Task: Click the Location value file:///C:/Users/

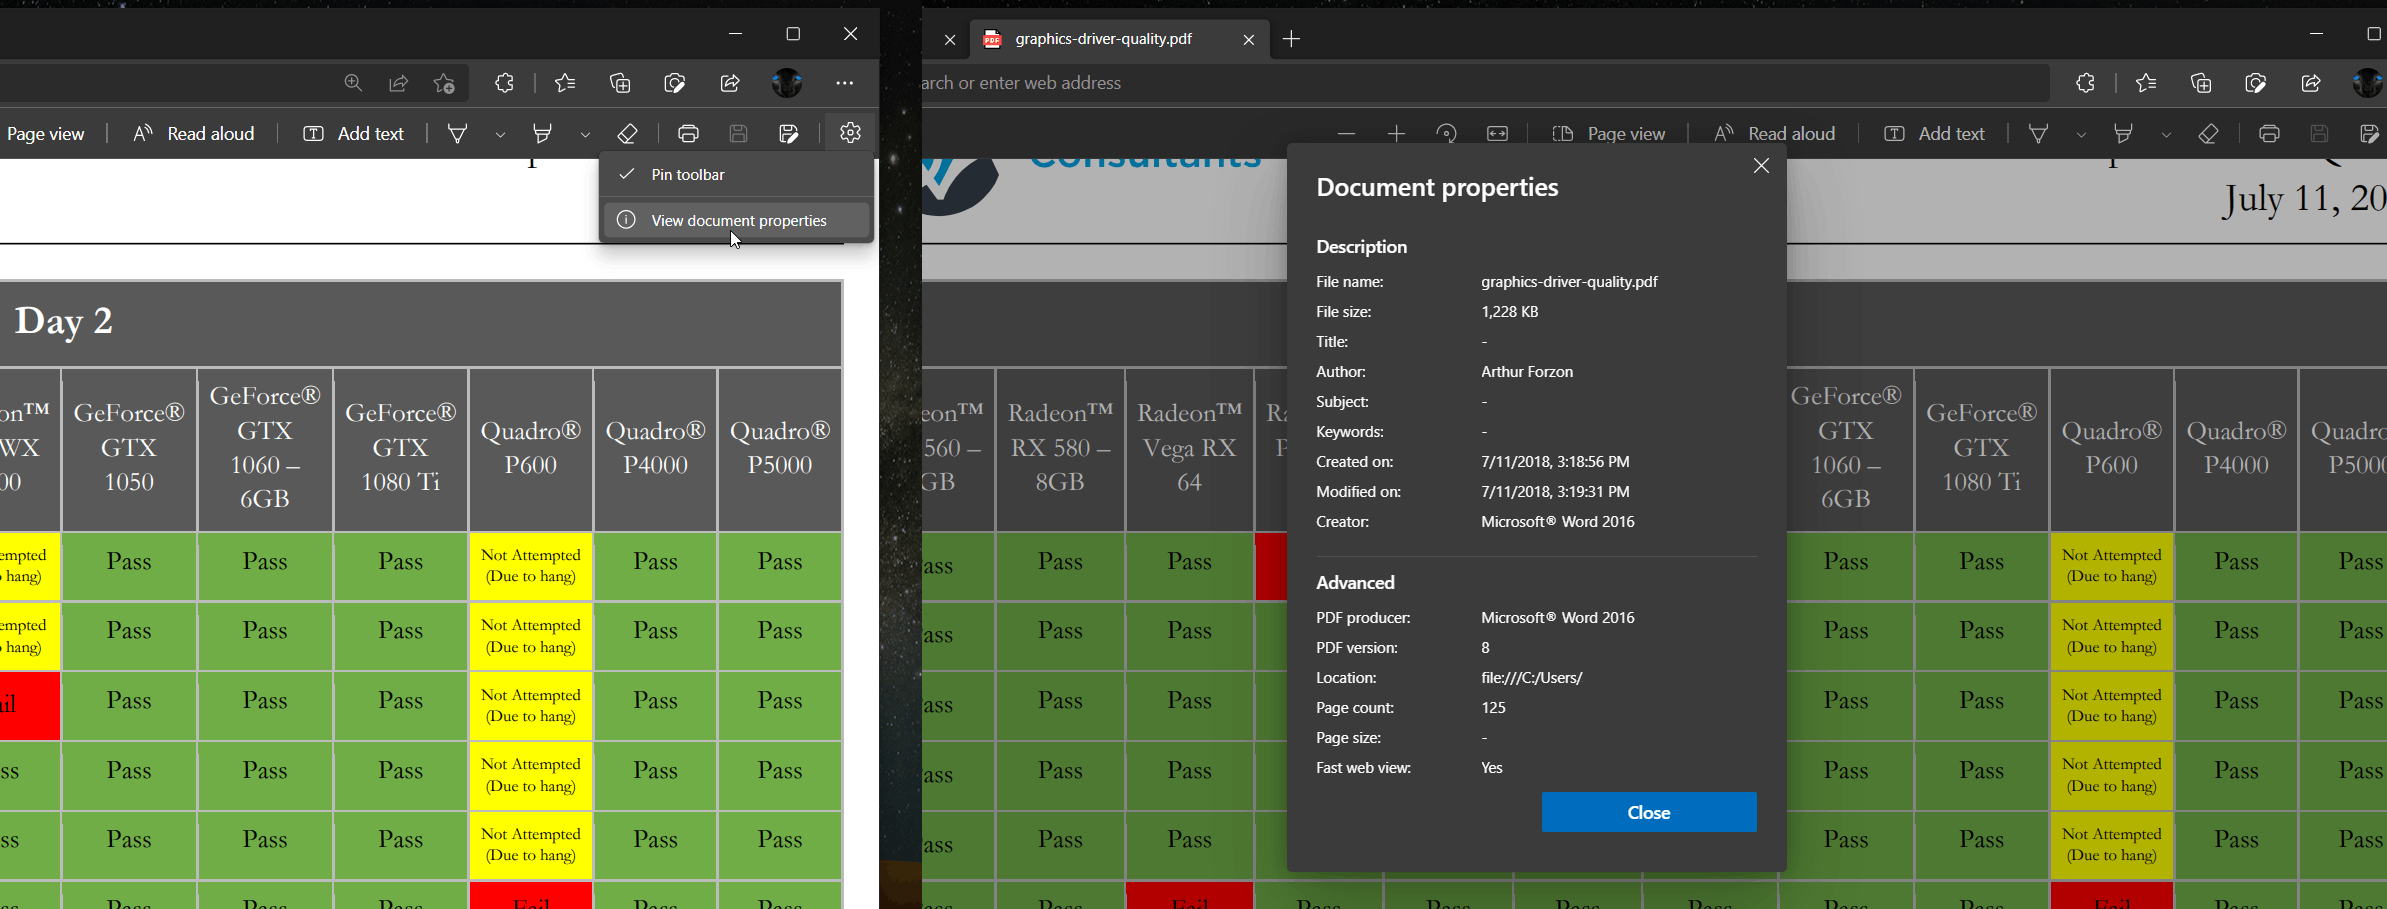Action: point(1531,678)
